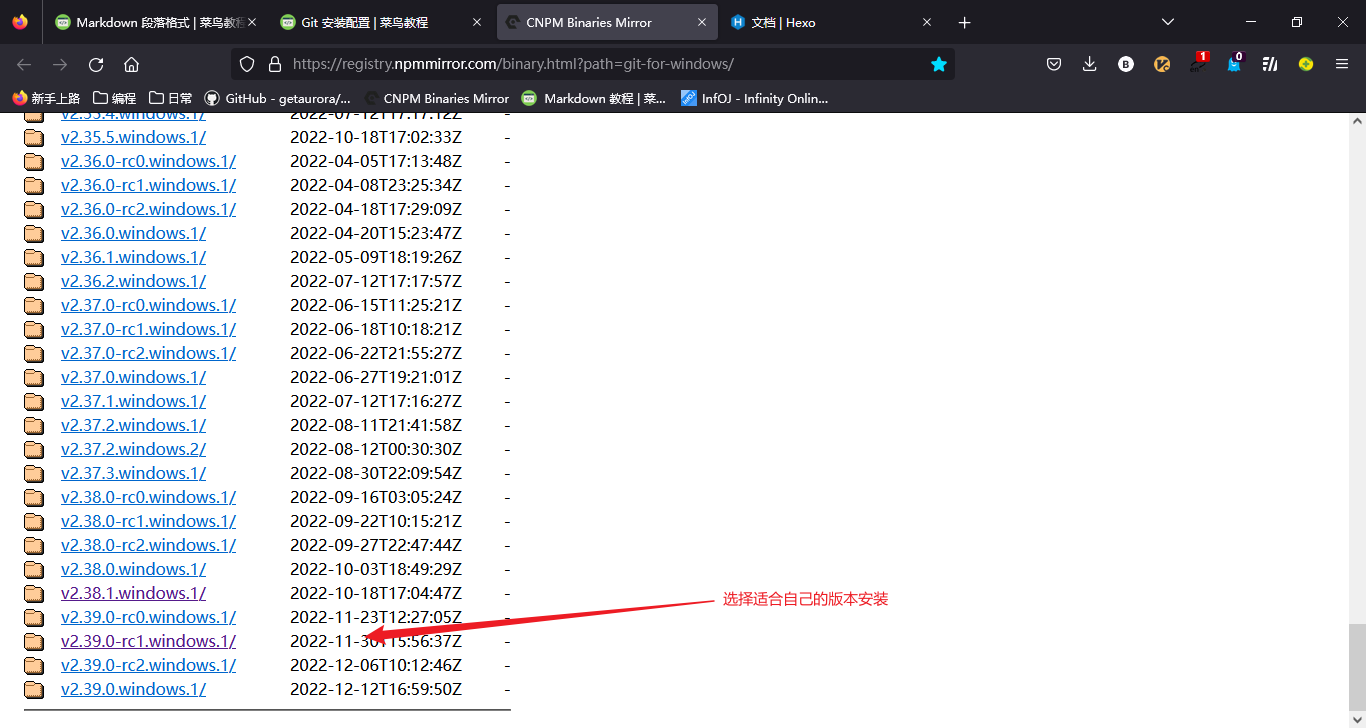Click folder icon beside v2.37.2.windows.1/
The width and height of the screenshot is (1366, 728).
(x=34, y=426)
